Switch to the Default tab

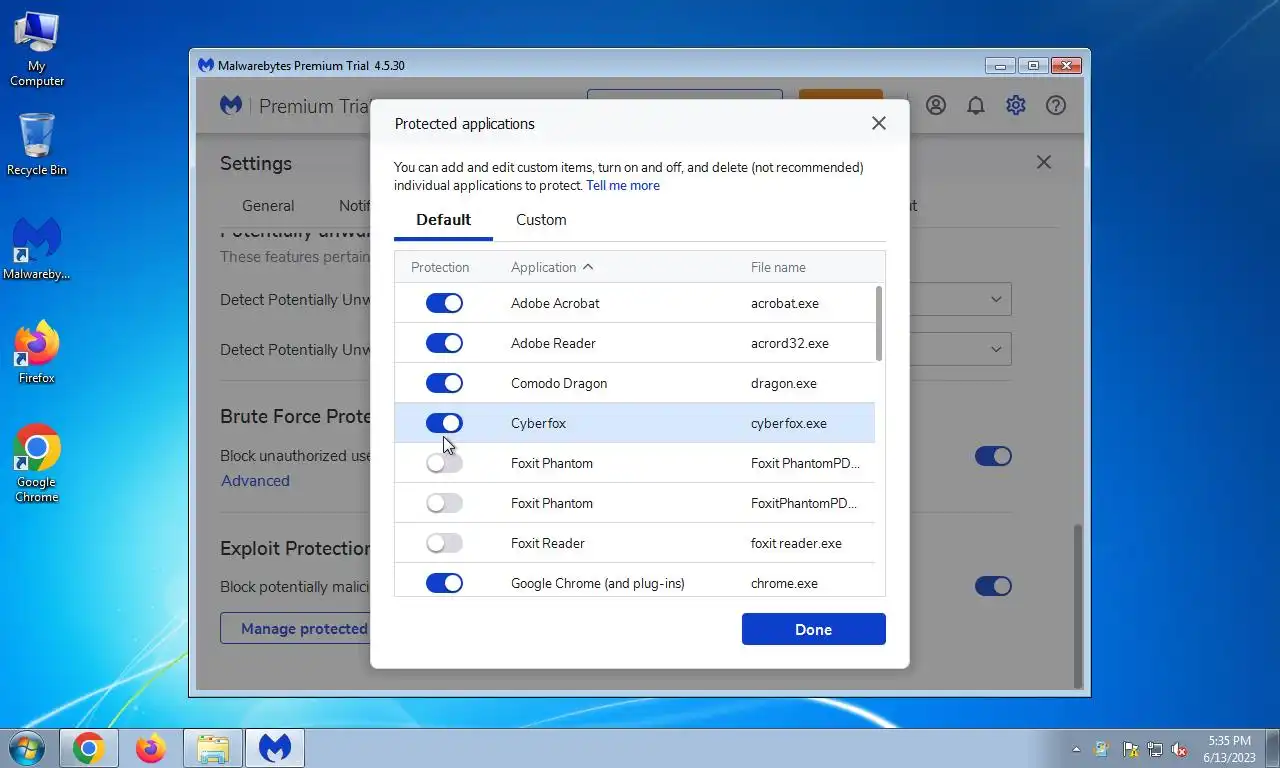tap(443, 220)
